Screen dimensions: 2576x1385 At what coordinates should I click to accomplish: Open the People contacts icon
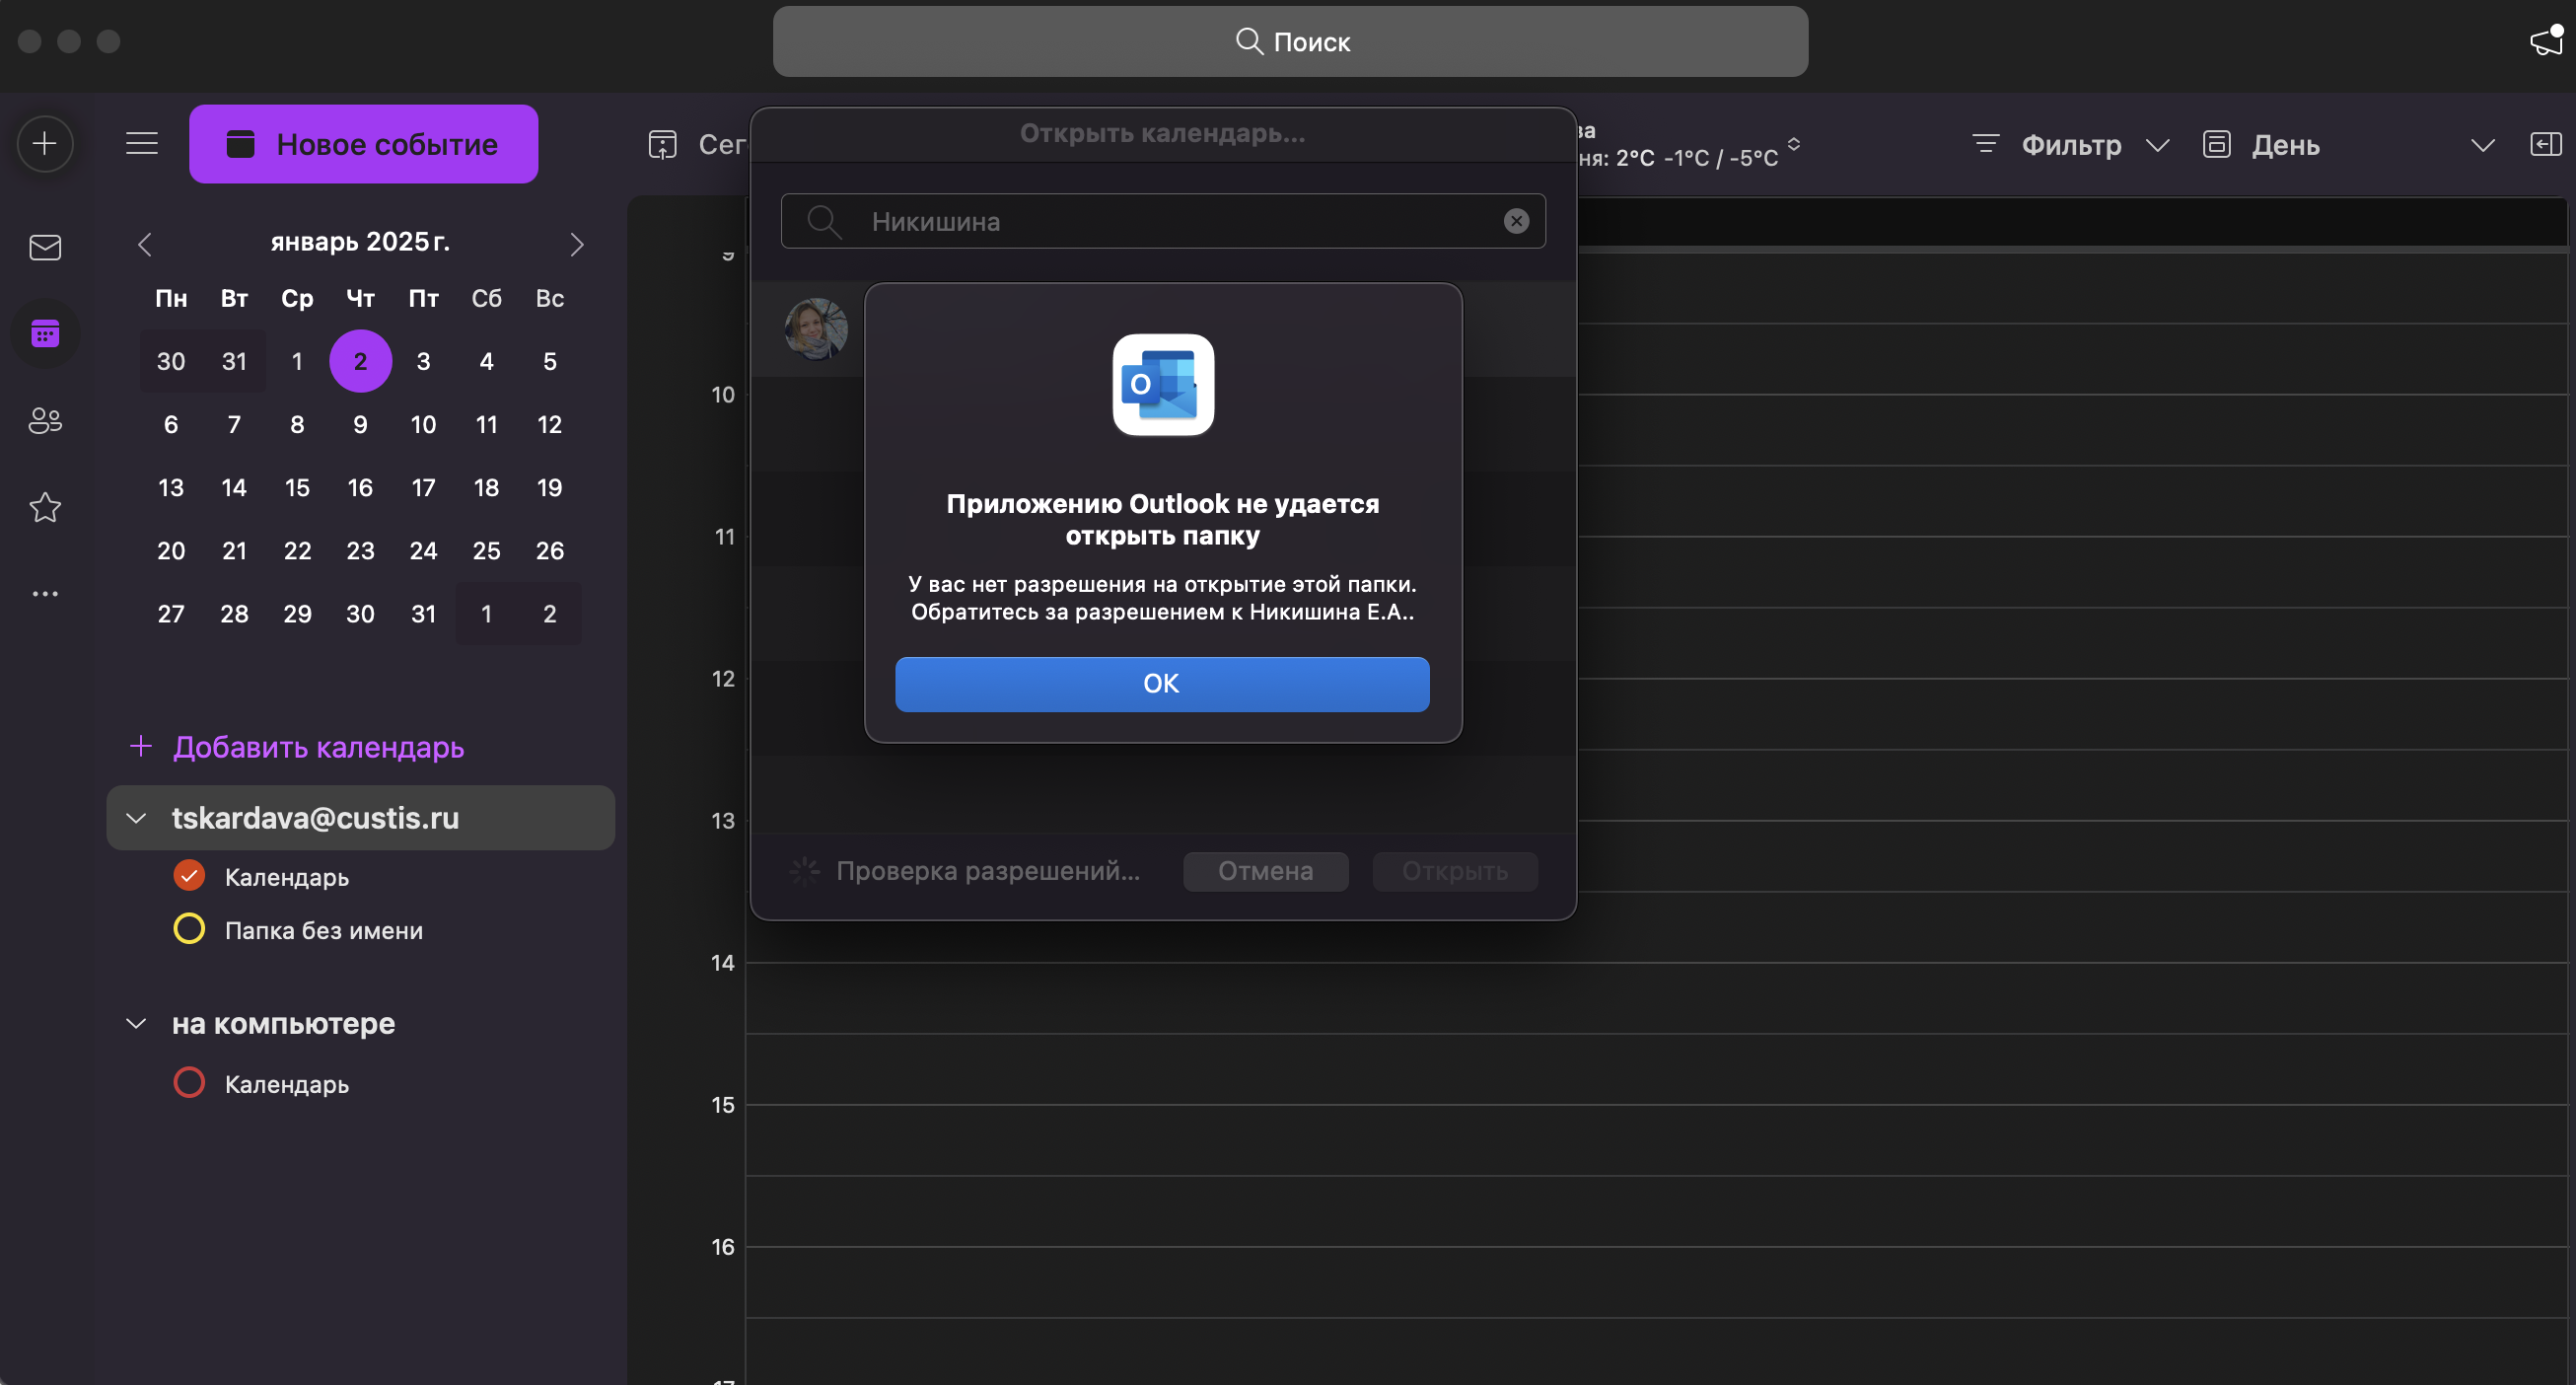(45, 421)
